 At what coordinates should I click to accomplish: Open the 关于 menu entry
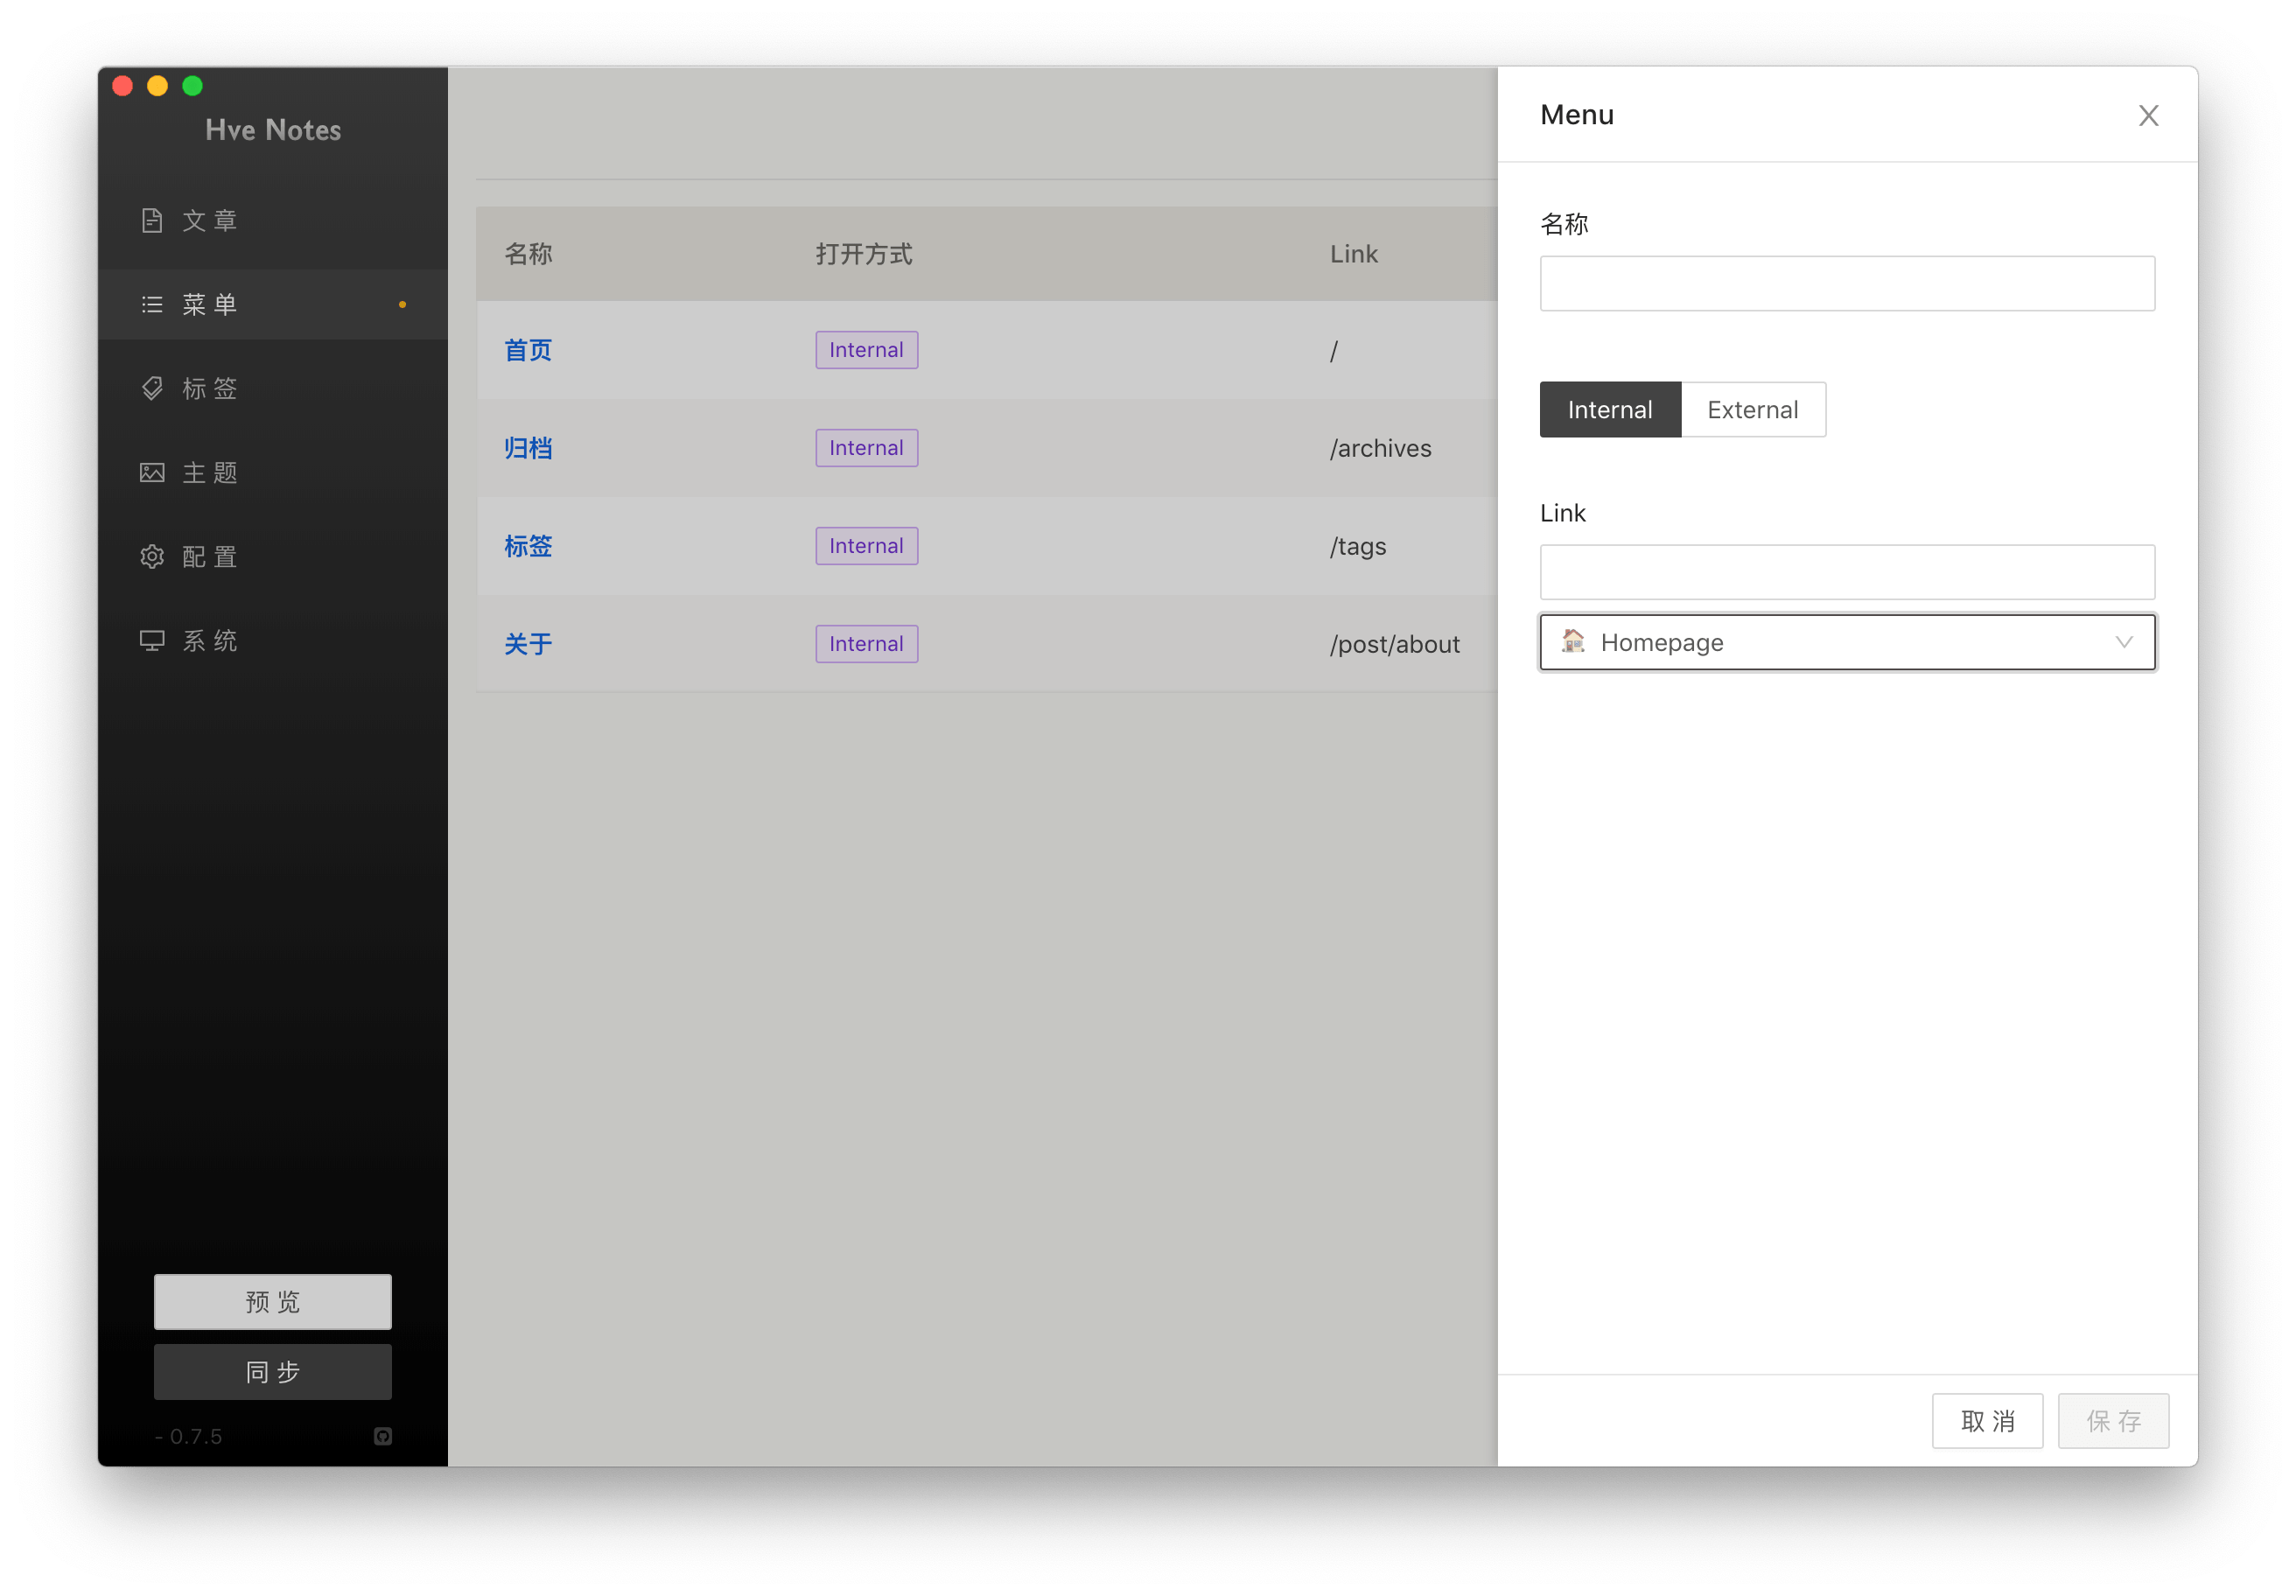528,644
